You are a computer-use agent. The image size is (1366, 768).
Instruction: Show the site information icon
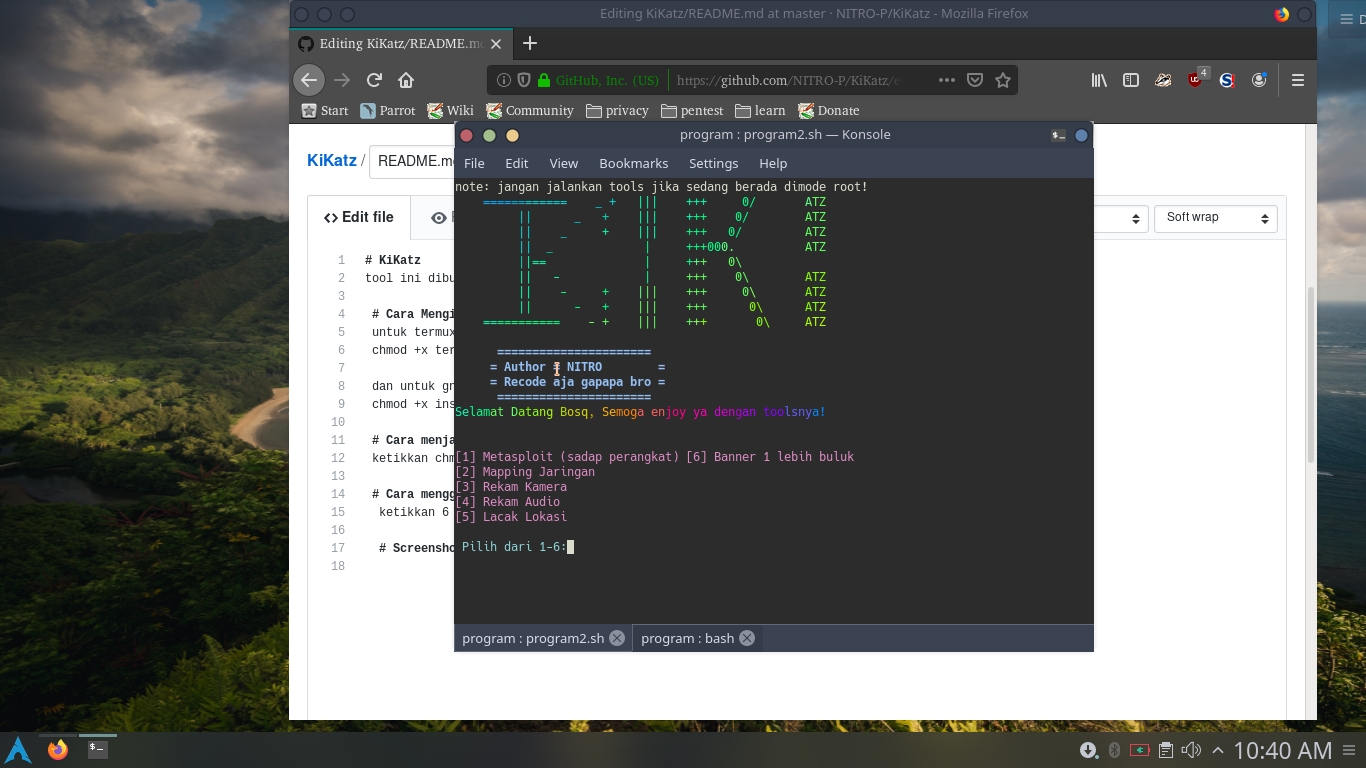[504, 80]
